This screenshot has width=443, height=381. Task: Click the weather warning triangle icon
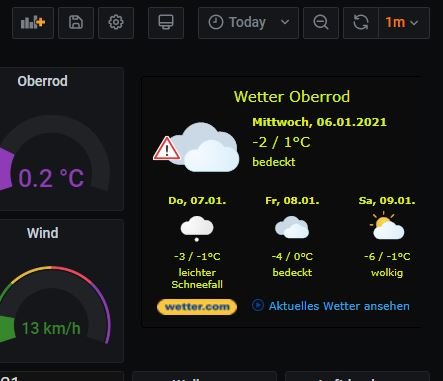point(167,149)
